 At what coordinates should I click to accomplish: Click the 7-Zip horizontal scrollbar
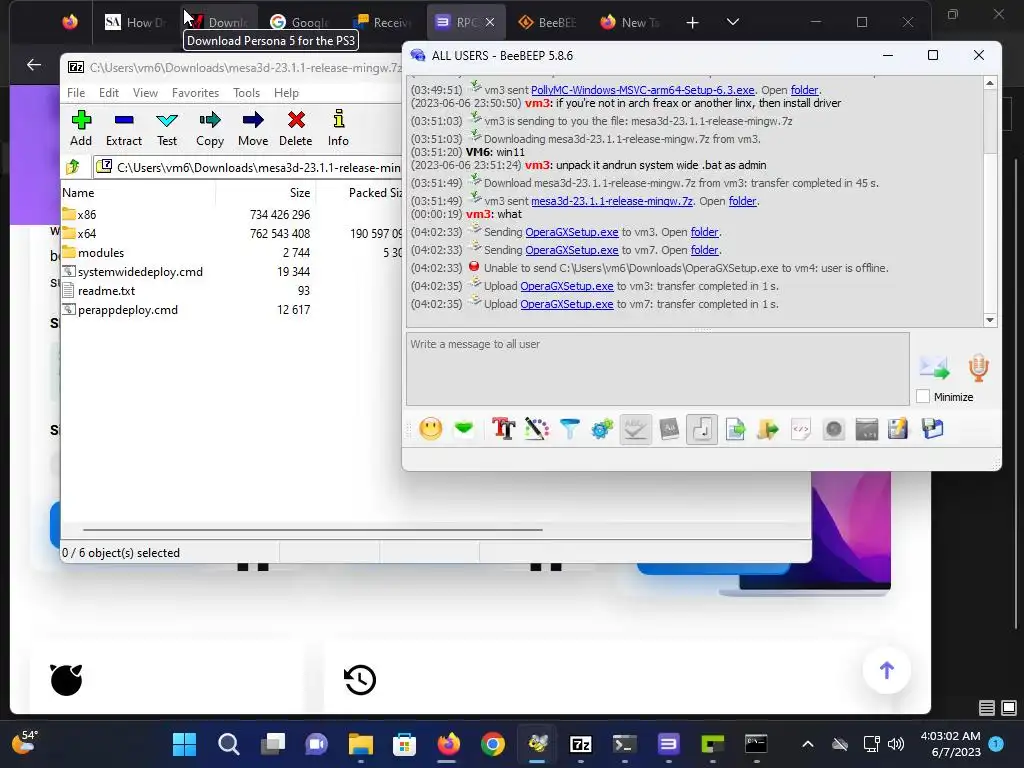313,530
